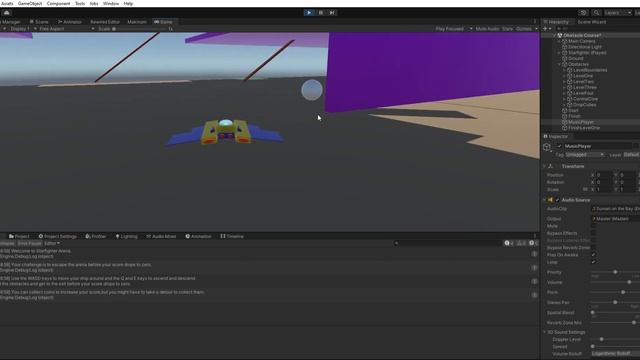Open the Volume Rolloff dropdown
The image size is (640, 360).
(616, 353)
